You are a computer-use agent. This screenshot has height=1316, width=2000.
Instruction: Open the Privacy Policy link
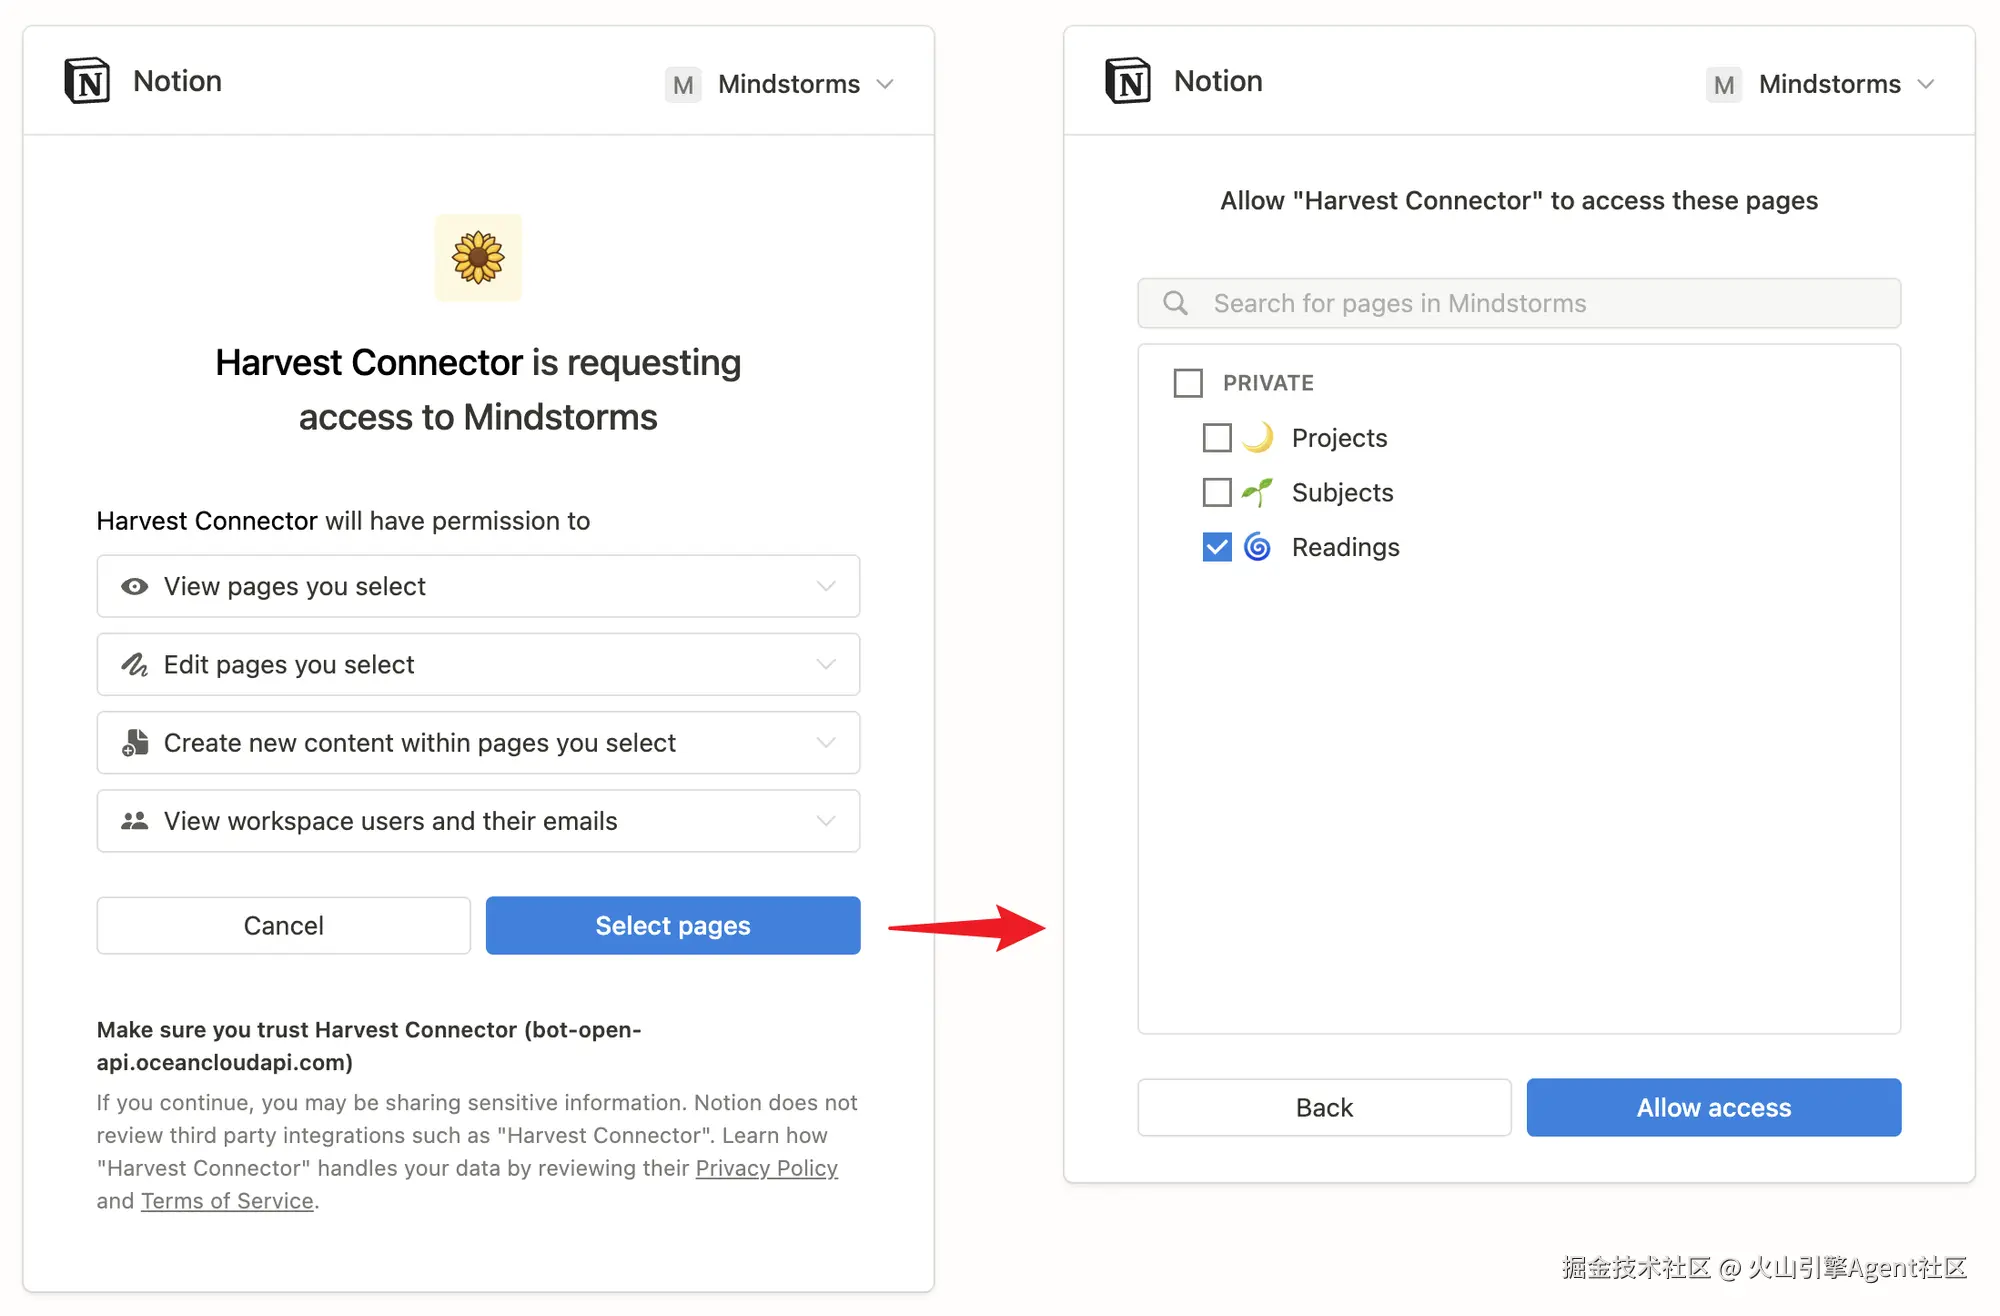[767, 1168]
